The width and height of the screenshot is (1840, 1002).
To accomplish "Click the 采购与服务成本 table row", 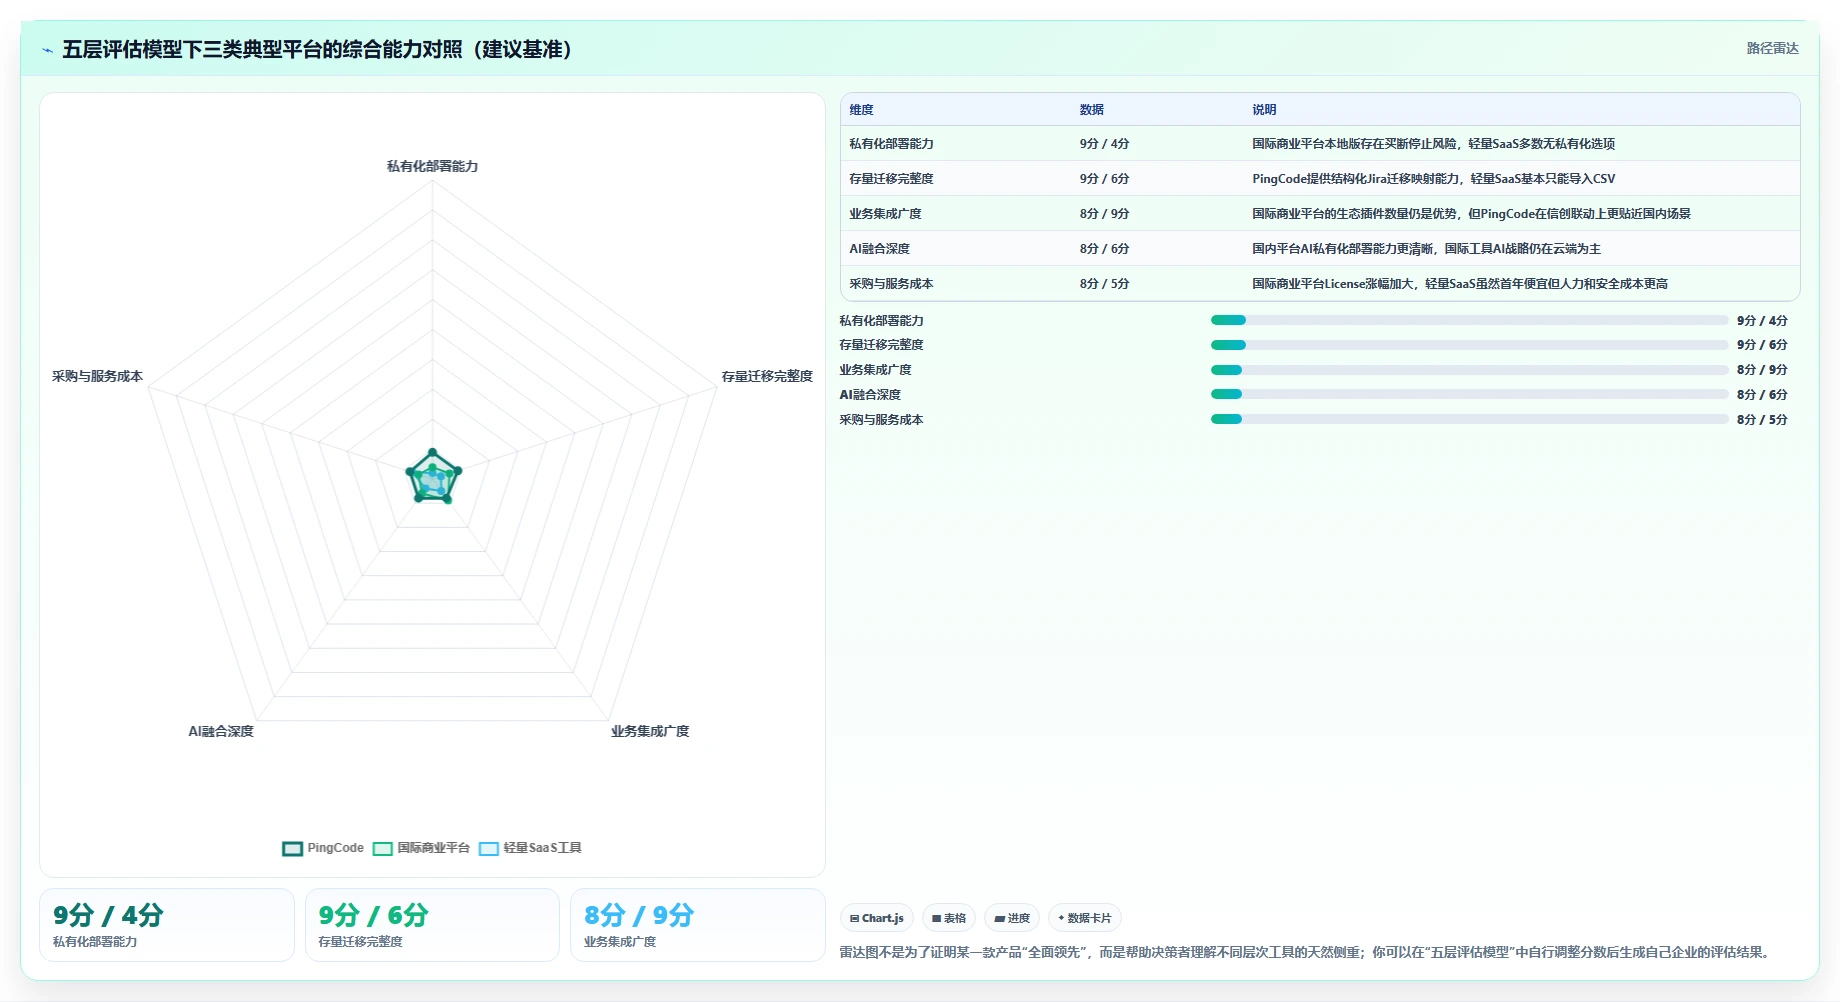I will [x=1320, y=283].
